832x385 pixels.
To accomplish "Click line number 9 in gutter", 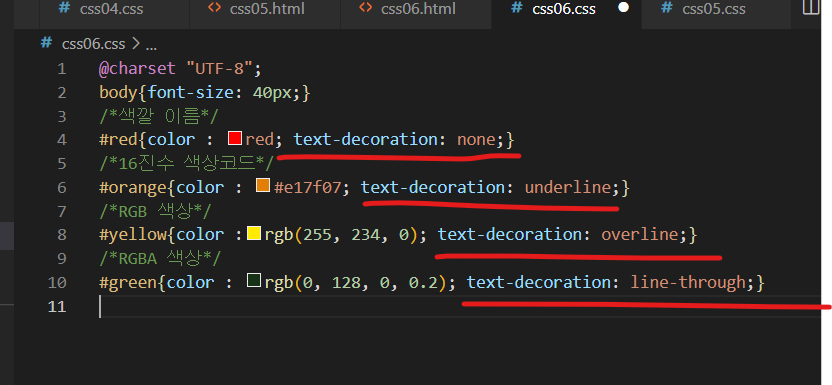I will coord(62,258).
